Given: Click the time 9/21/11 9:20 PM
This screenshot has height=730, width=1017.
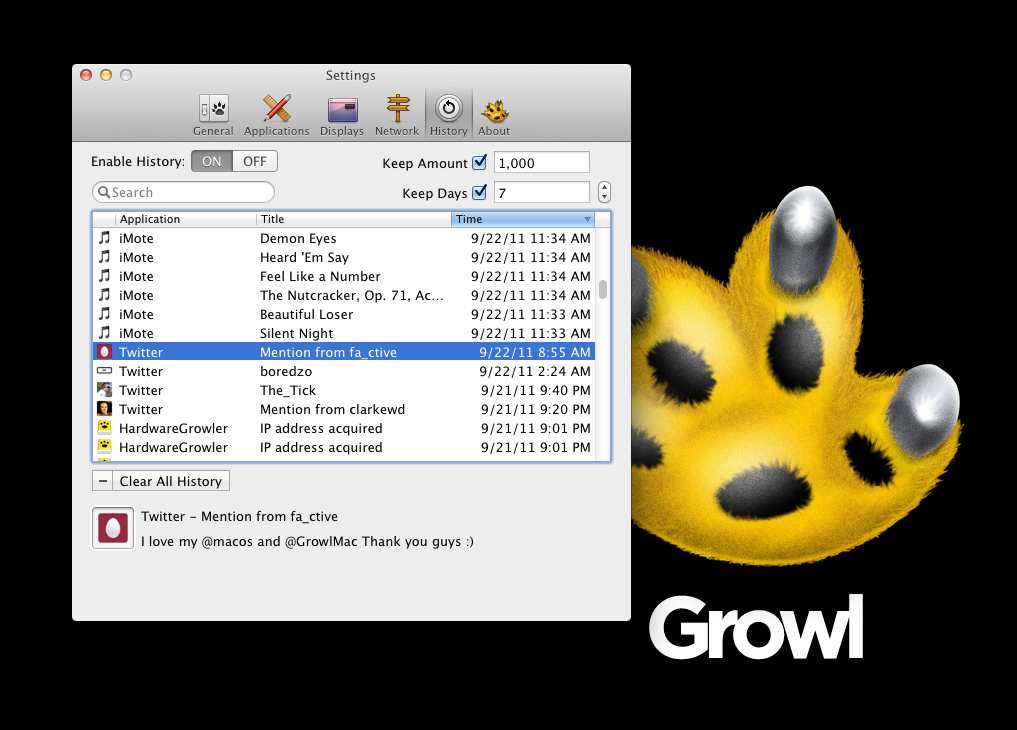Looking at the screenshot, I should coord(536,409).
